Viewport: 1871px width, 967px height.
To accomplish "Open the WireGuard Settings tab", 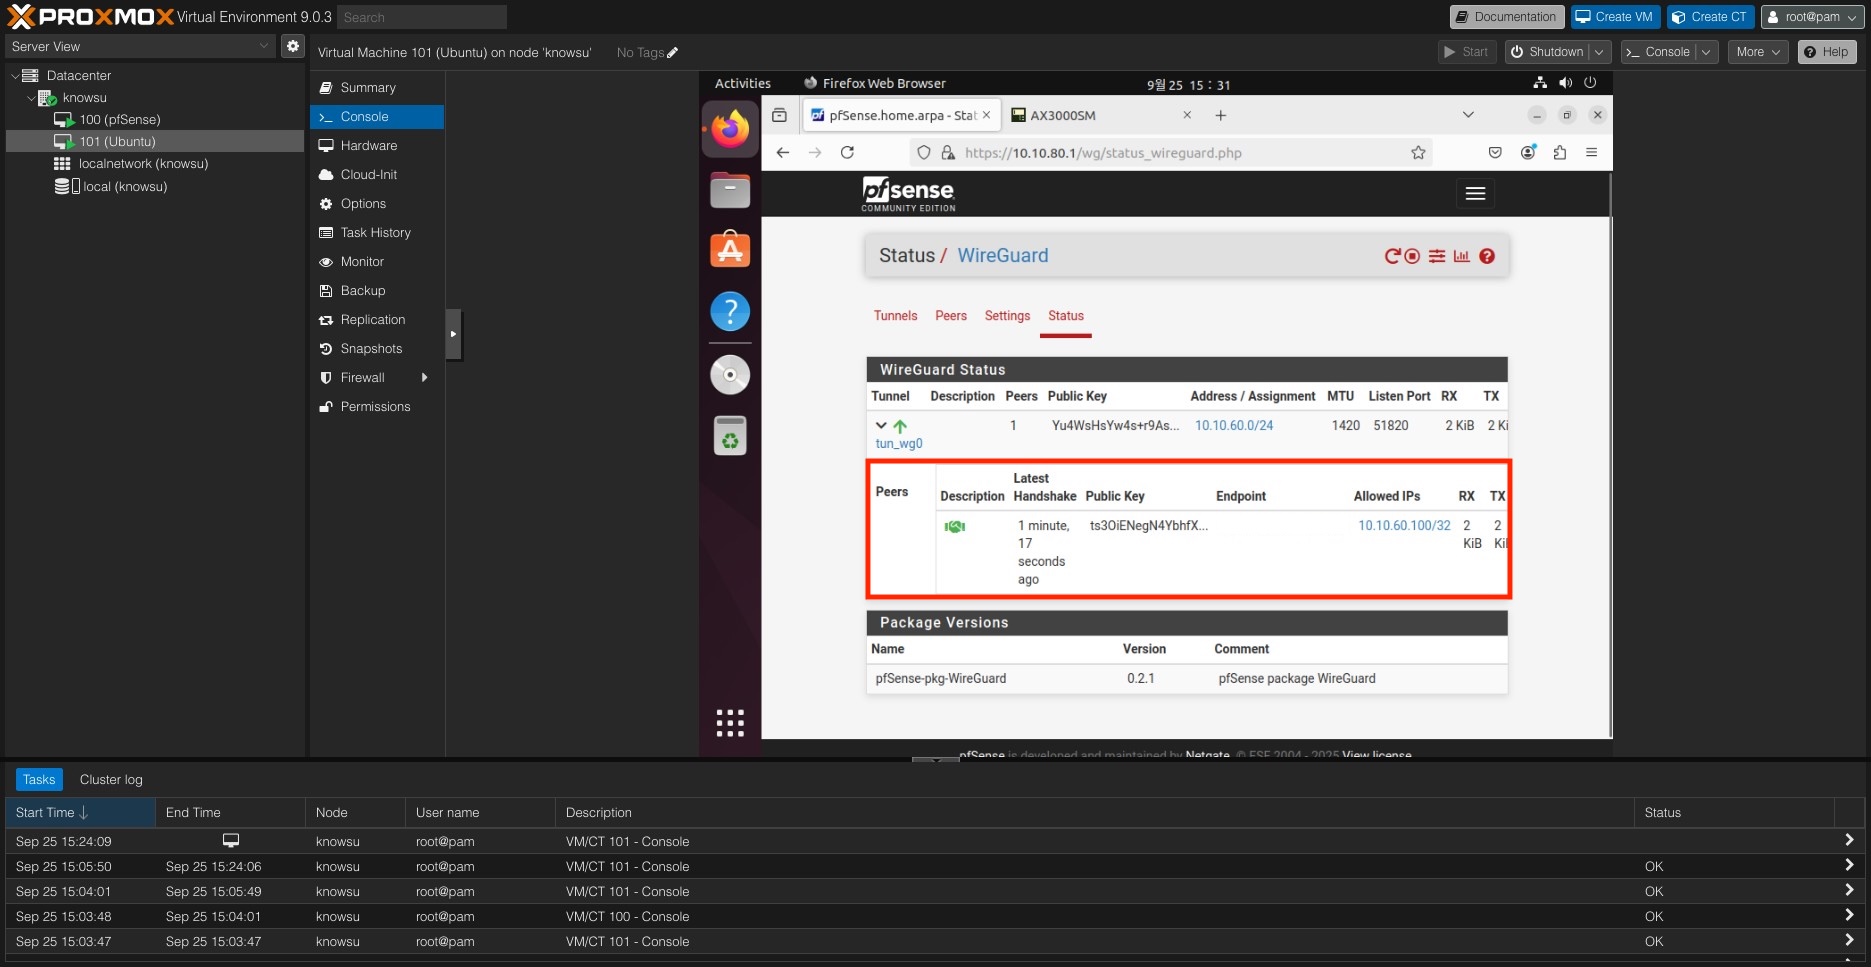I will tap(1007, 316).
